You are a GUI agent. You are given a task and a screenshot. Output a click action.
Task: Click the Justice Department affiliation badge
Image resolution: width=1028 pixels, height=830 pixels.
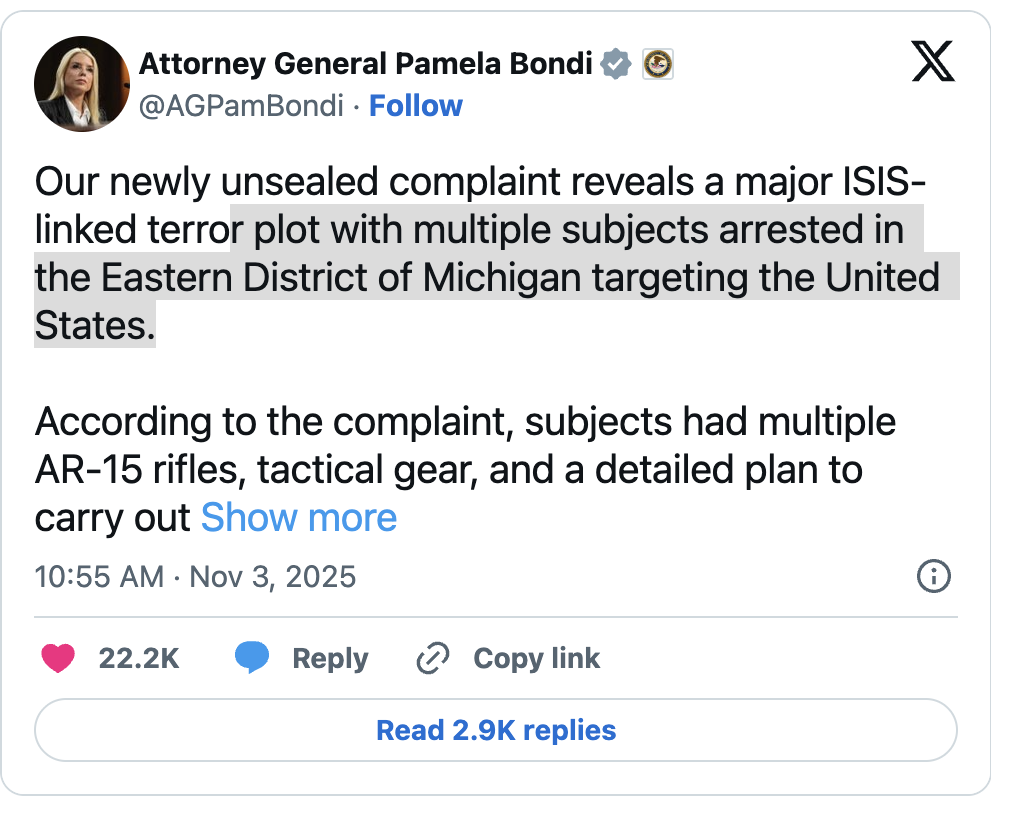pos(657,65)
